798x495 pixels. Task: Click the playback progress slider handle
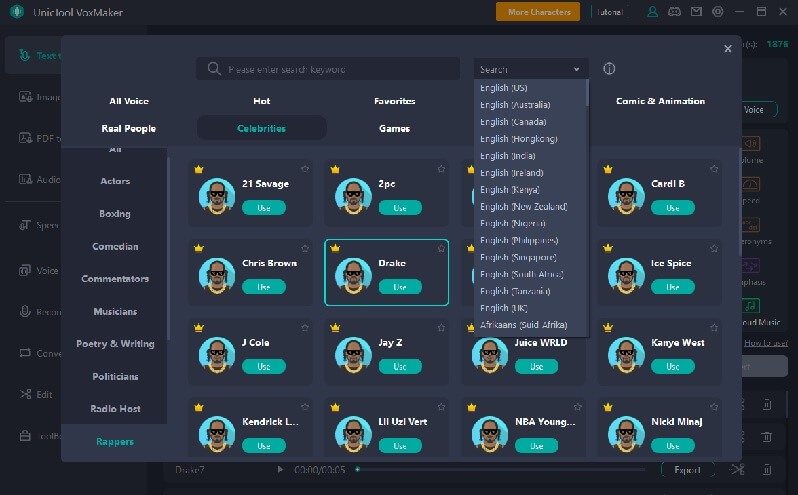pyautogui.click(x=358, y=469)
